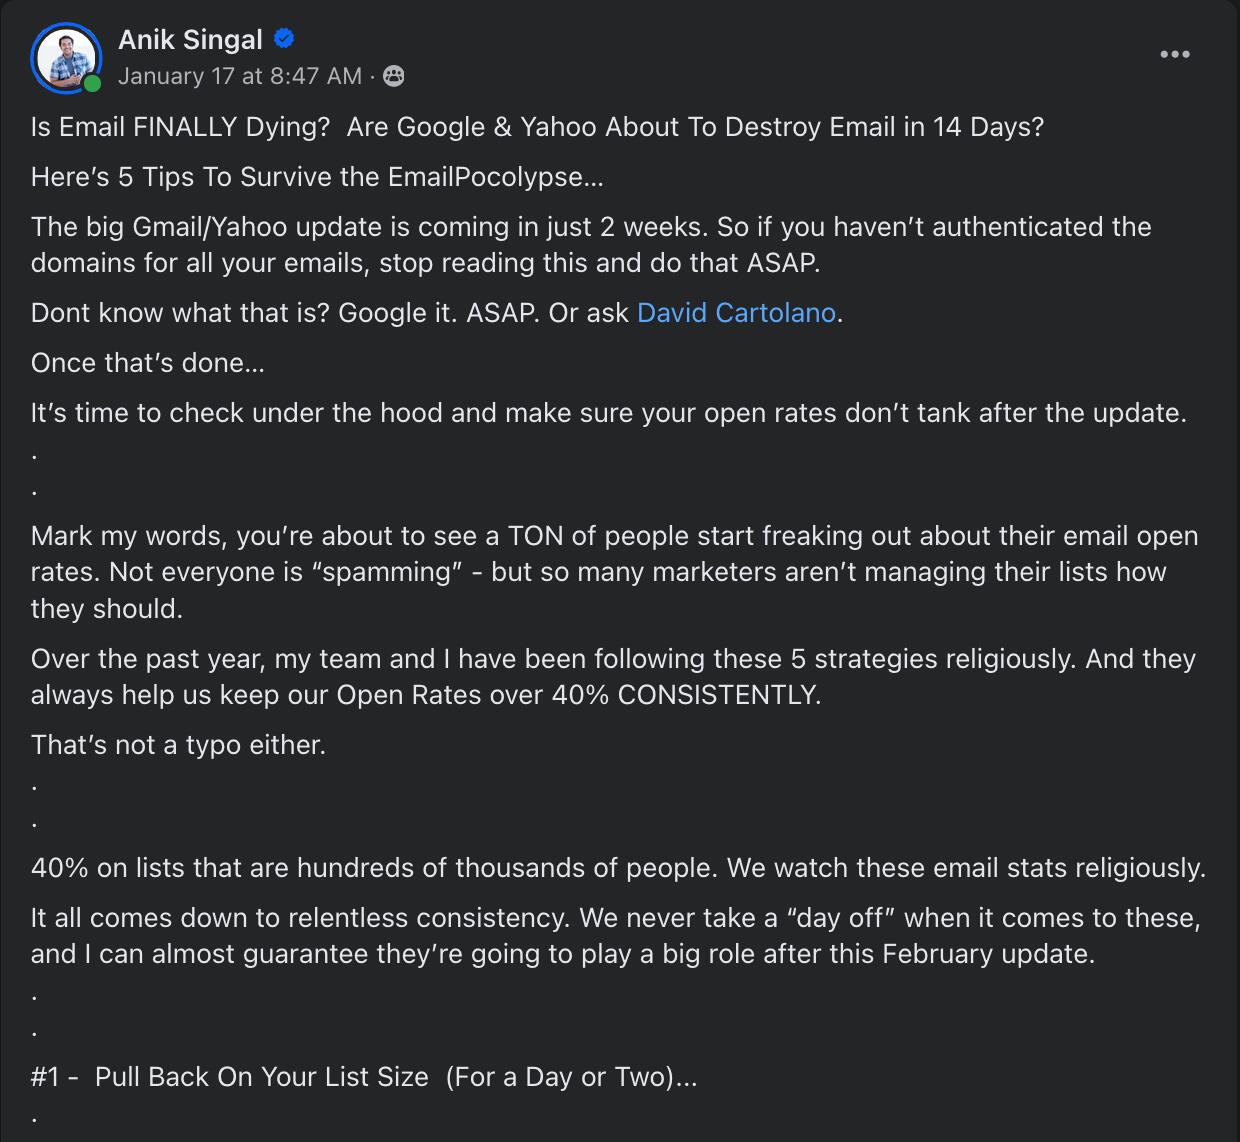Open the post options three-dot menu

pos(1174,54)
